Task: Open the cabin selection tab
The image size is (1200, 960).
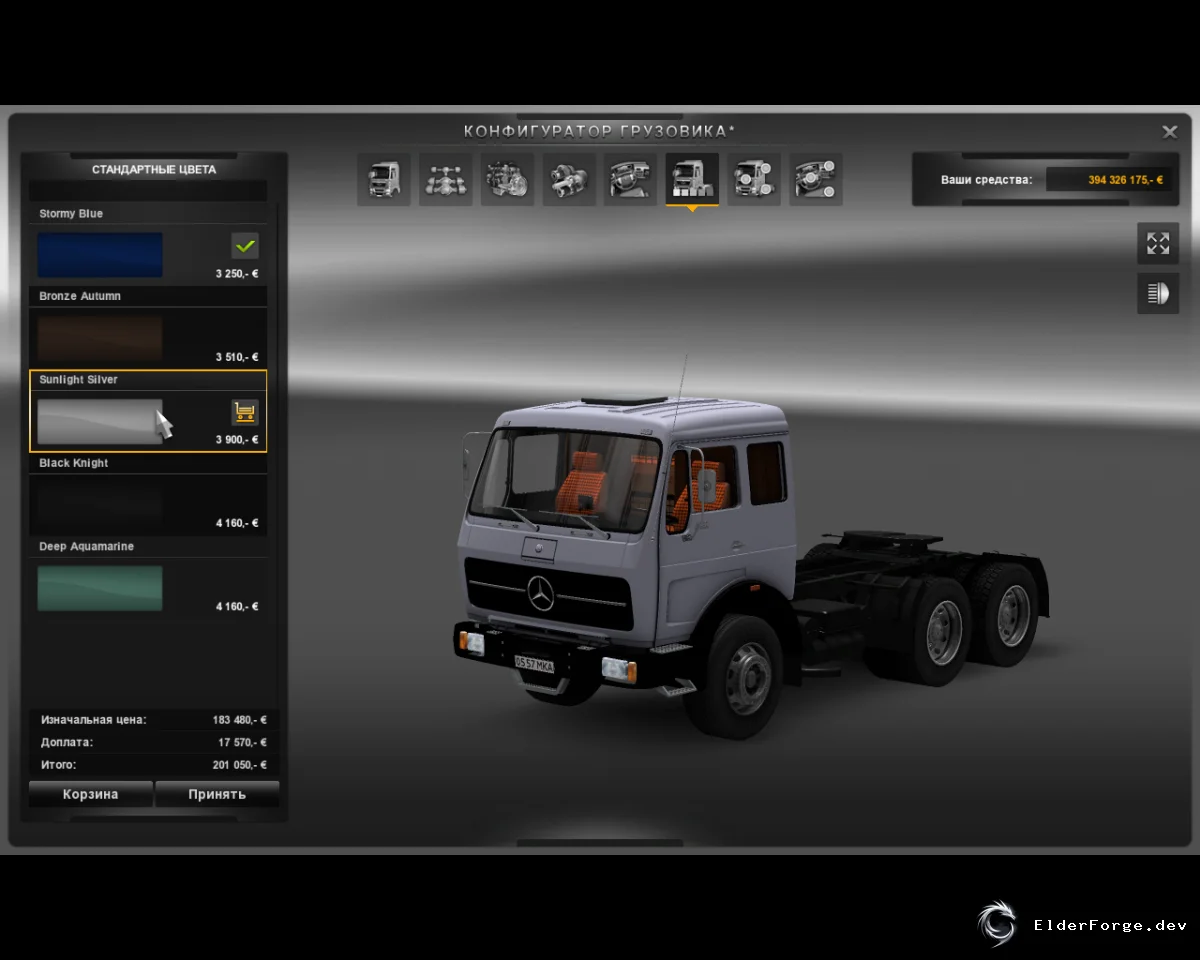Action: point(384,179)
